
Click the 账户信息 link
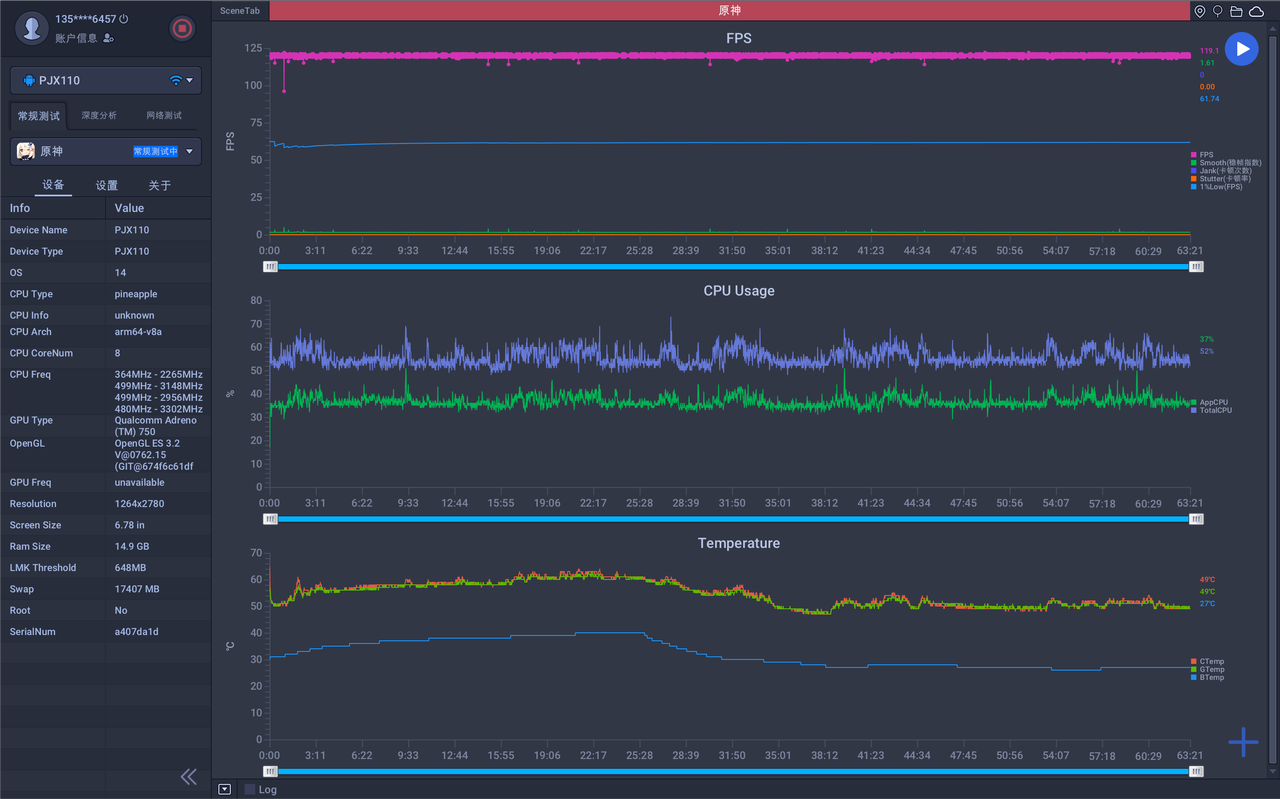76,38
